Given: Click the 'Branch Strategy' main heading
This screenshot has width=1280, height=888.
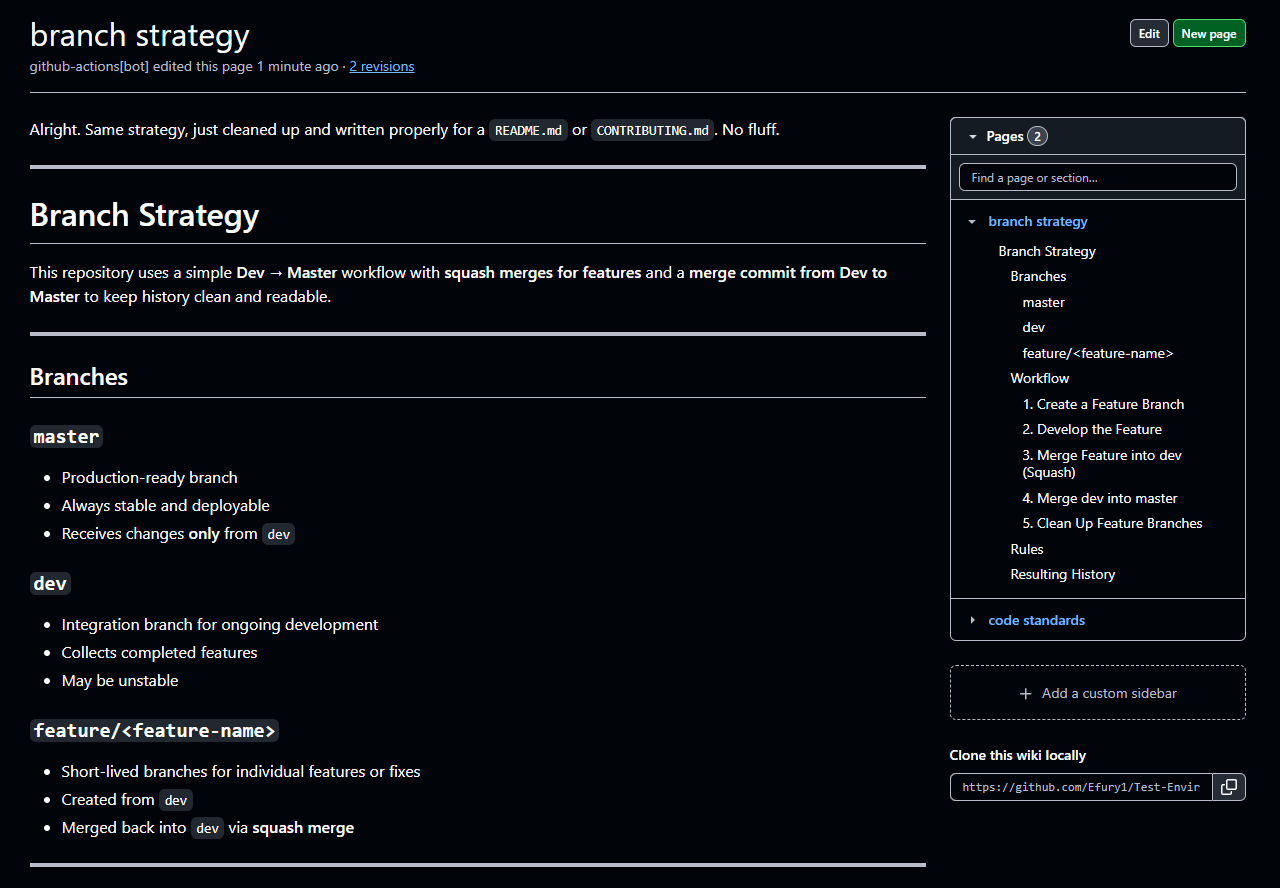Looking at the screenshot, I should pos(145,215).
